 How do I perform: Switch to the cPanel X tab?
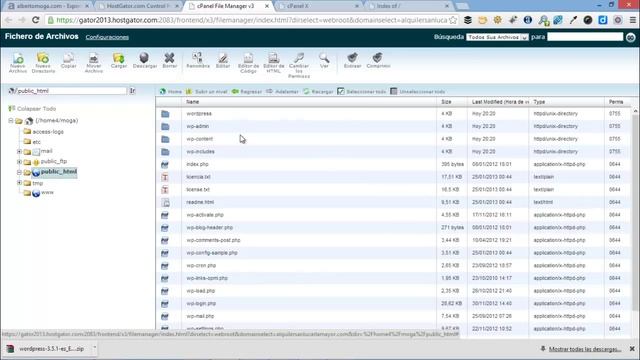(318, 6)
